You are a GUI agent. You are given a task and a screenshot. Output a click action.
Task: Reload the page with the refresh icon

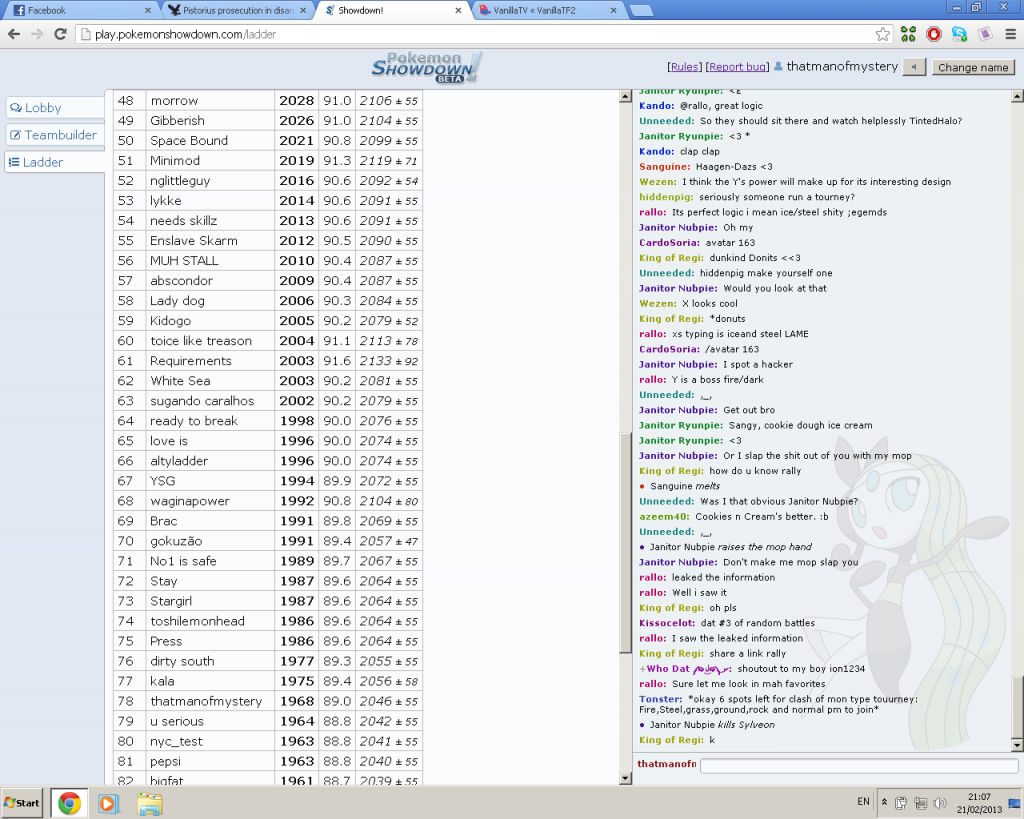click(62, 33)
